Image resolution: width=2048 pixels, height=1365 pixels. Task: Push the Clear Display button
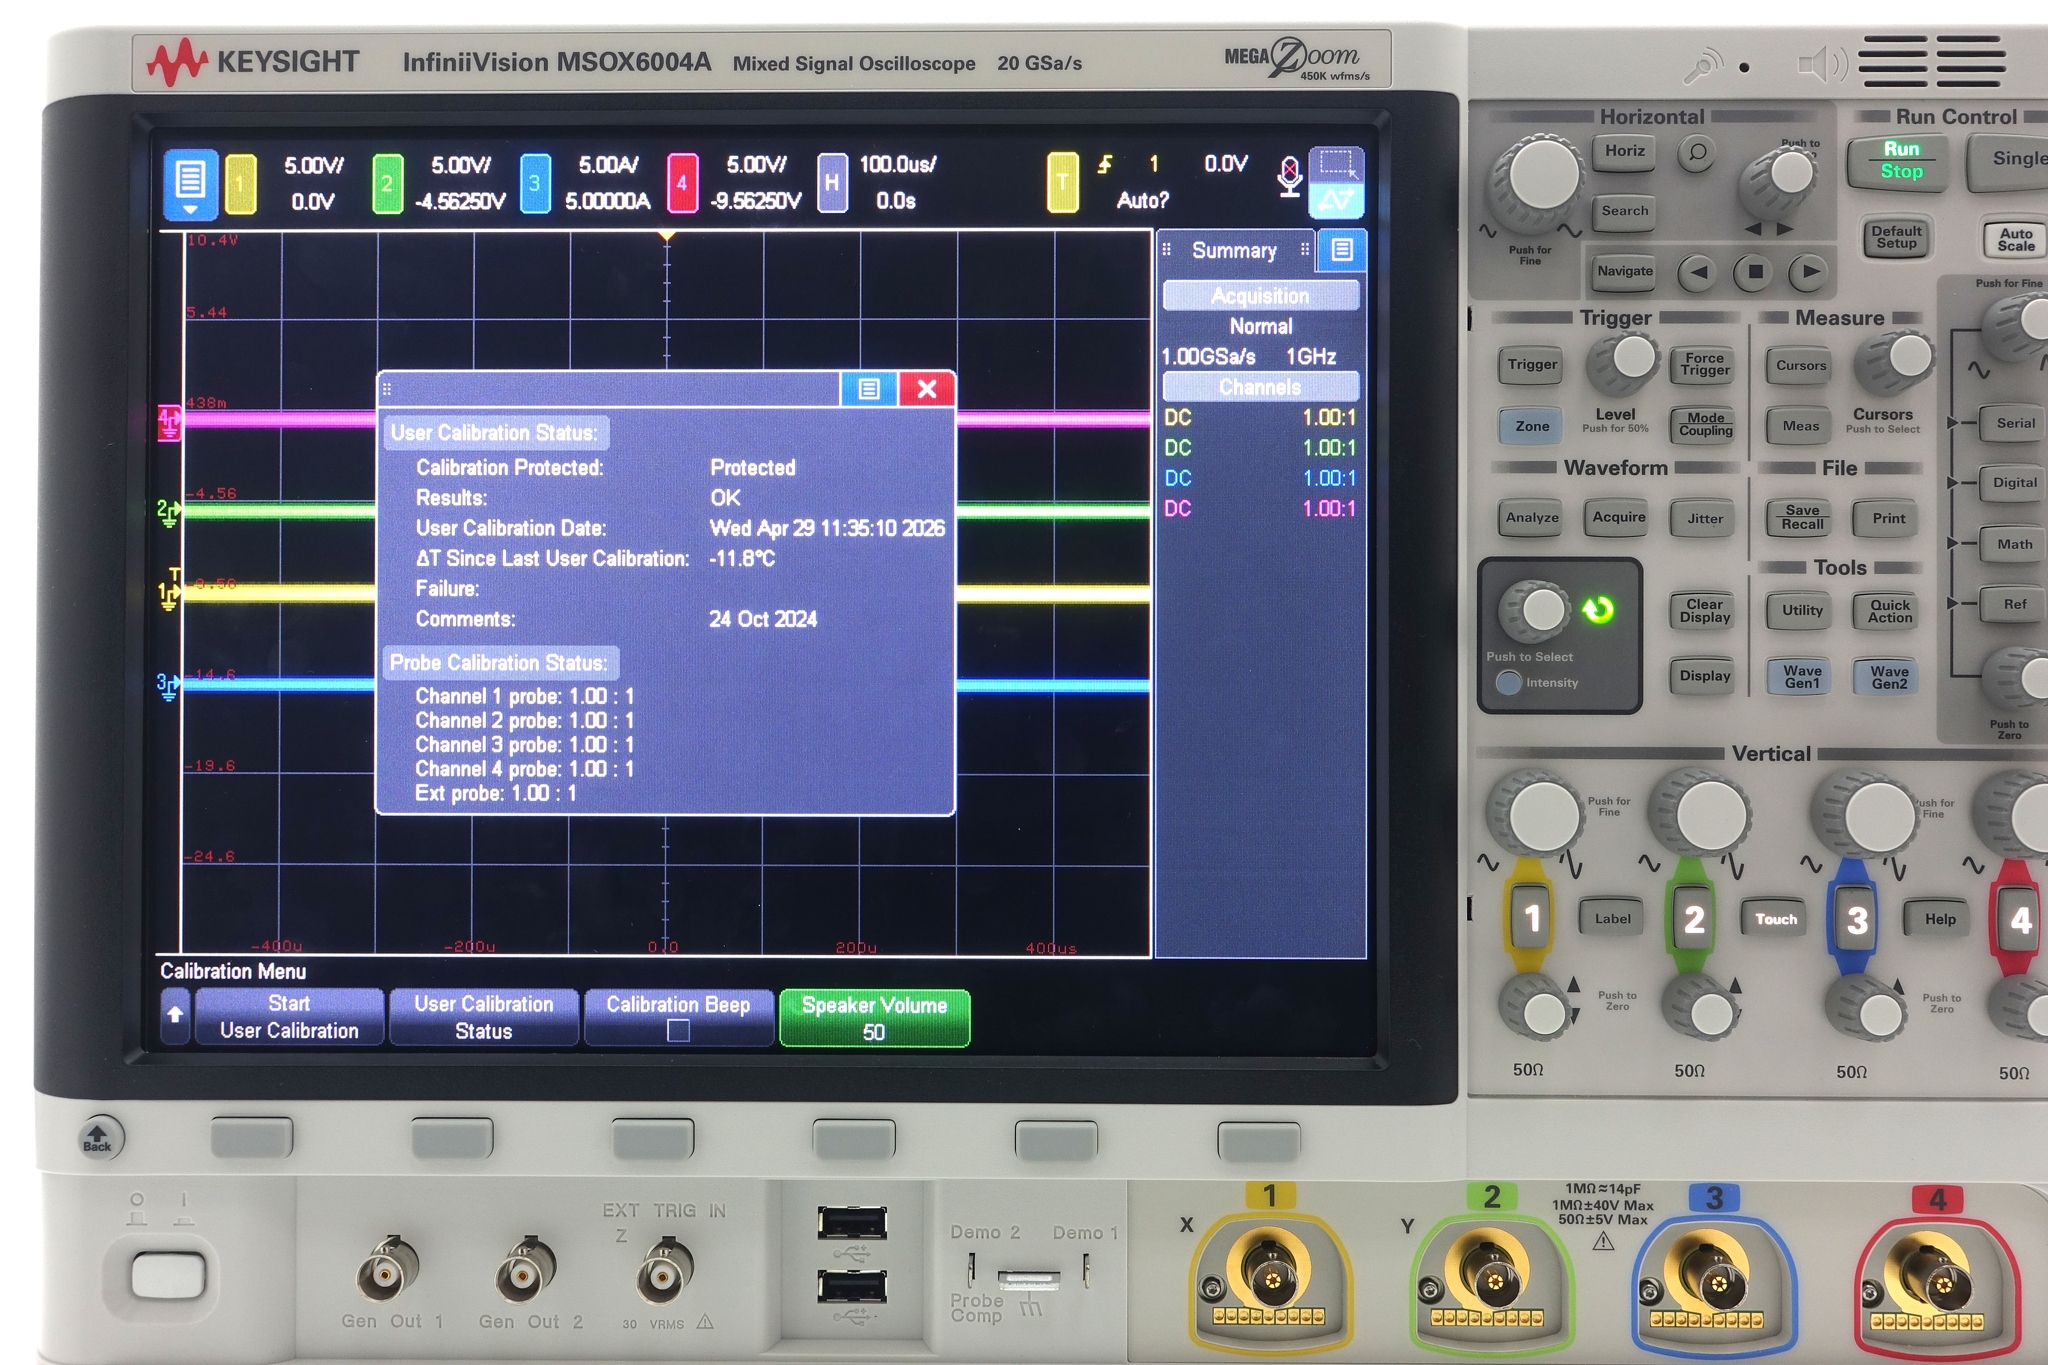(x=1704, y=611)
